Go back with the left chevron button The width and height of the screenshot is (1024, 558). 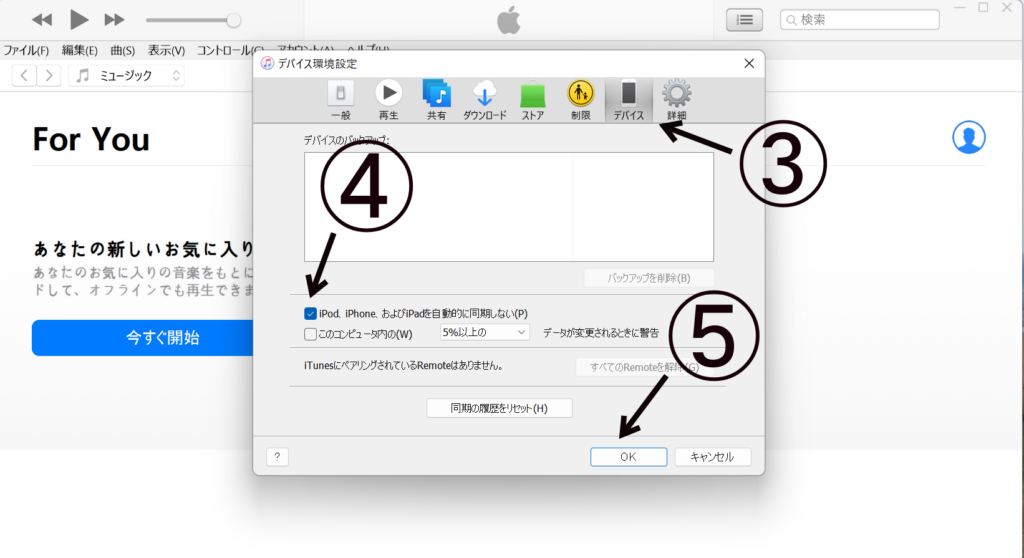[24, 76]
